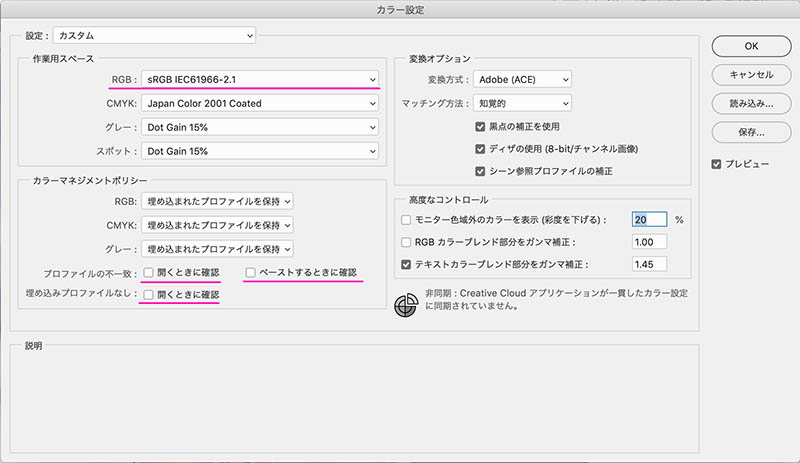This screenshot has height=463, width=800.
Task: Click the OK button
Action: click(752, 46)
